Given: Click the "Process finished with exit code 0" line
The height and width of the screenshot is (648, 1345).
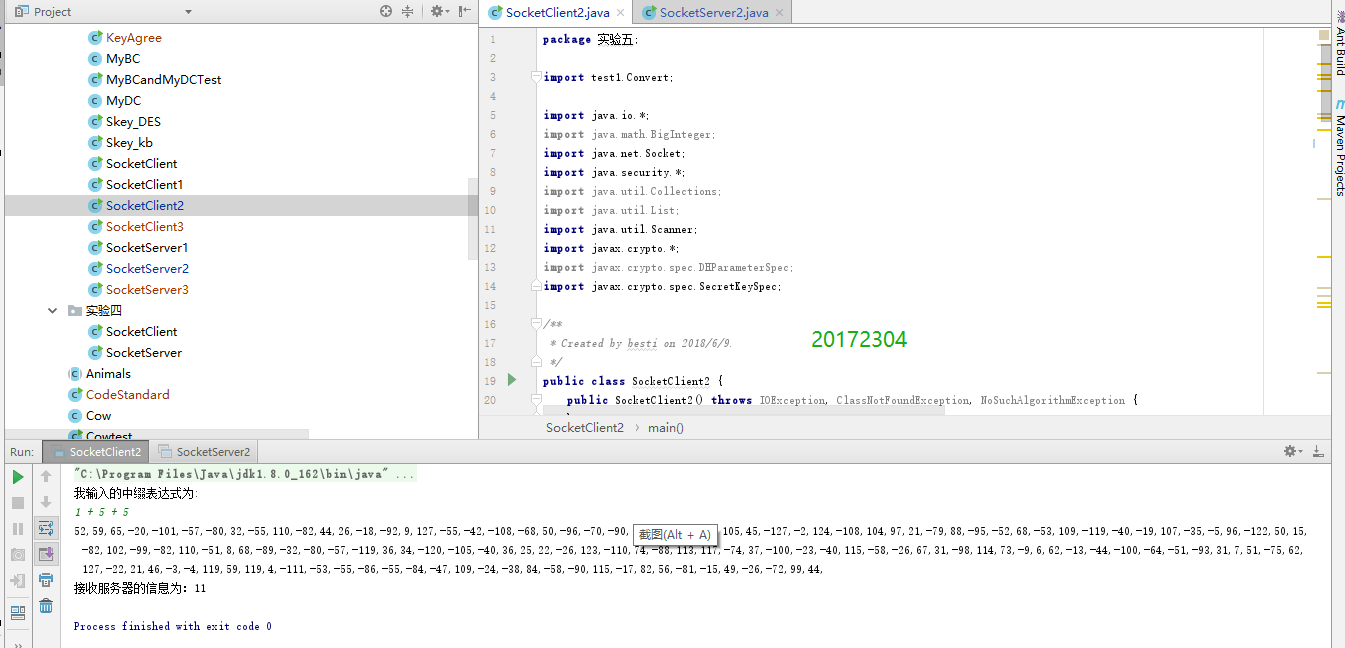Looking at the screenshot, I should [173, 626].
